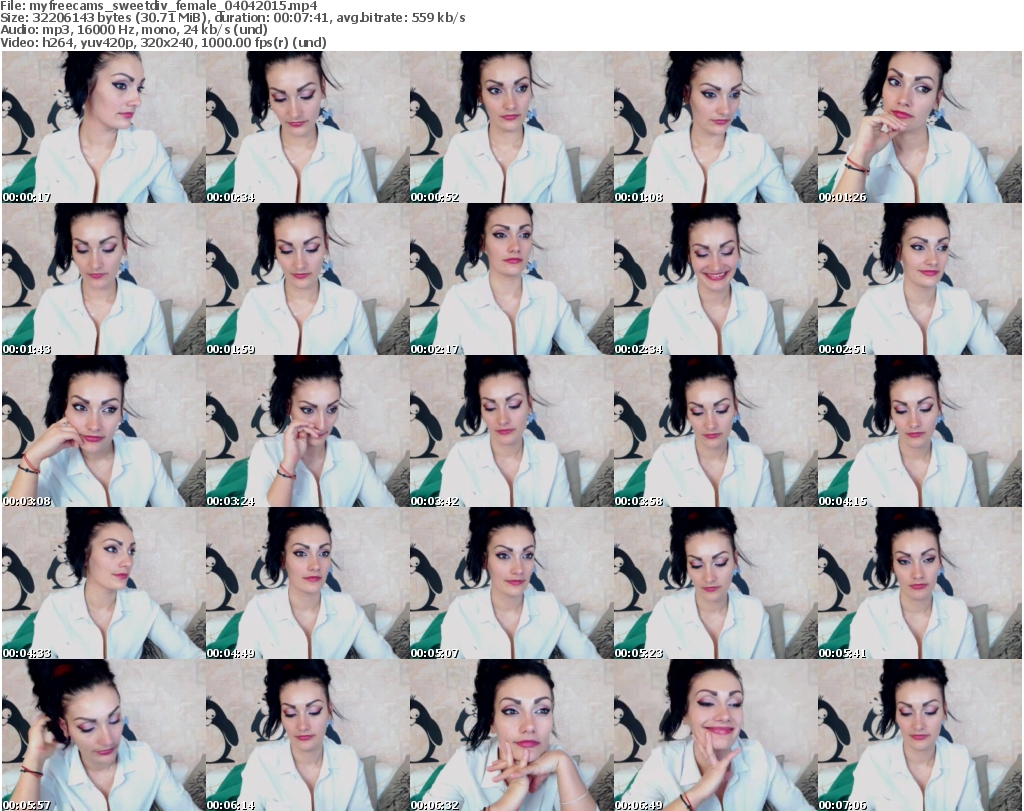
Task: Select the thumbnail timestamped 00:03:08
Action: [x=103, y=432]
